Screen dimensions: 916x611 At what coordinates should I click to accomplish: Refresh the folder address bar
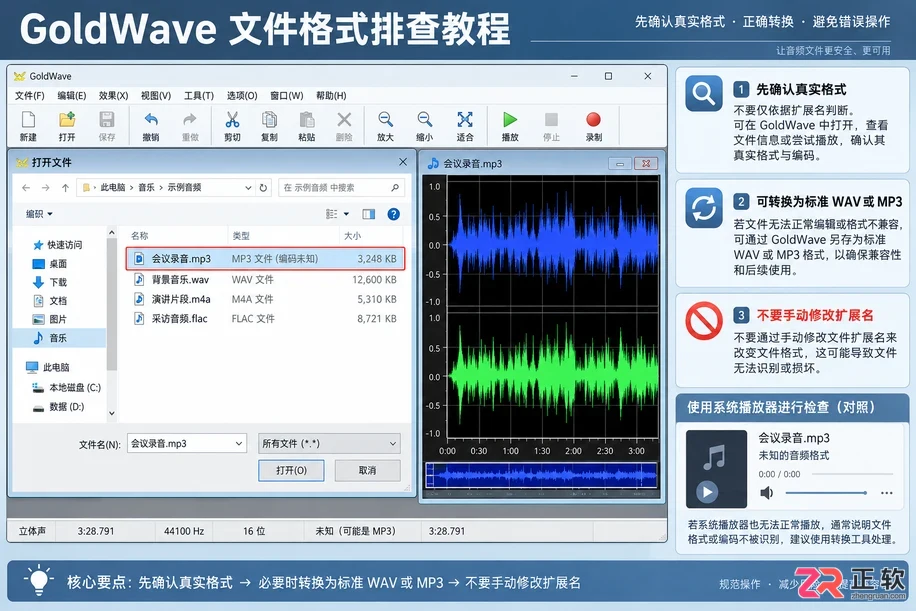263,188
